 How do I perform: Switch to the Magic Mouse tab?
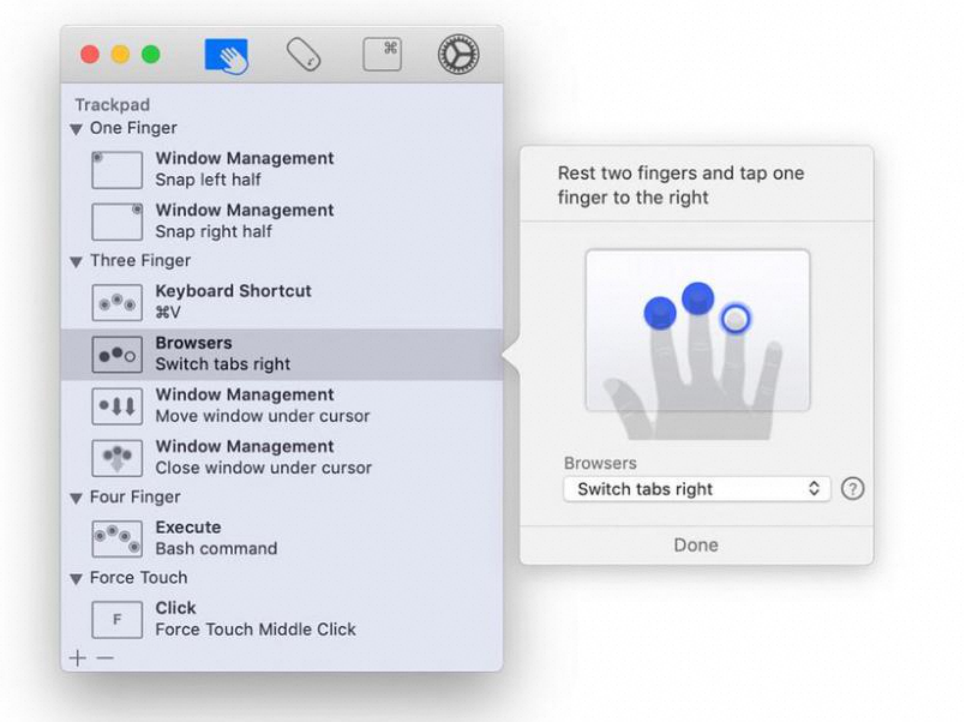tap(304, 55)
